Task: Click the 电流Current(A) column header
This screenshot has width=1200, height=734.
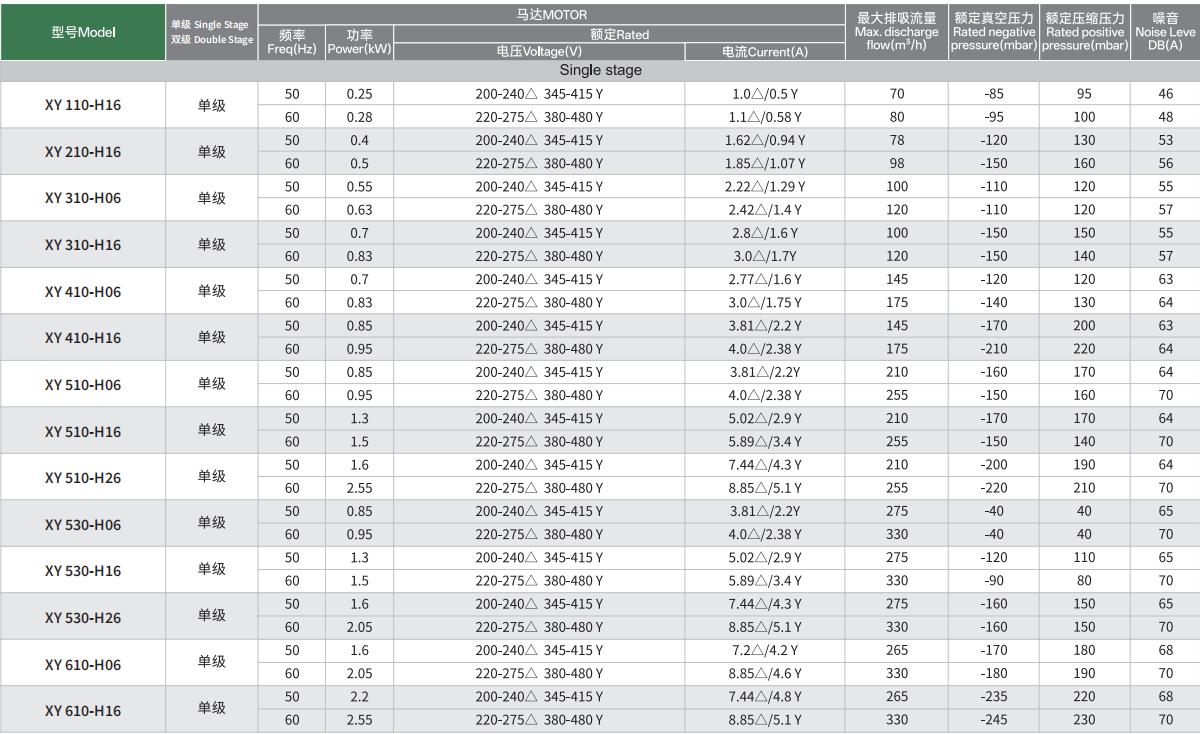Action: (x=765, y=52)
